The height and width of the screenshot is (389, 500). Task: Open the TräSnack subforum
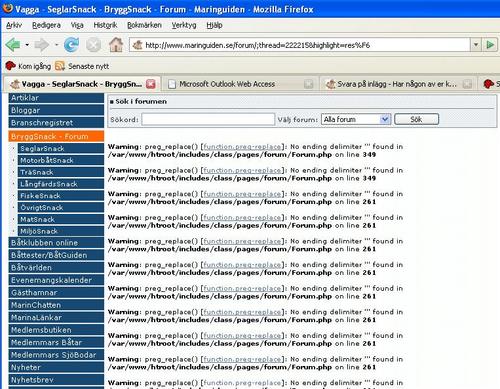click(61, 172)
